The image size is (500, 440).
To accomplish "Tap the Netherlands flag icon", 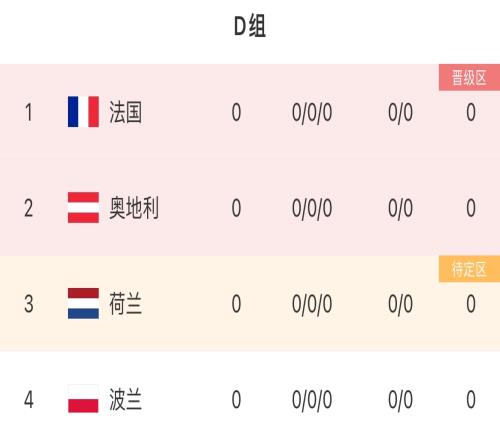I will 83,303.
